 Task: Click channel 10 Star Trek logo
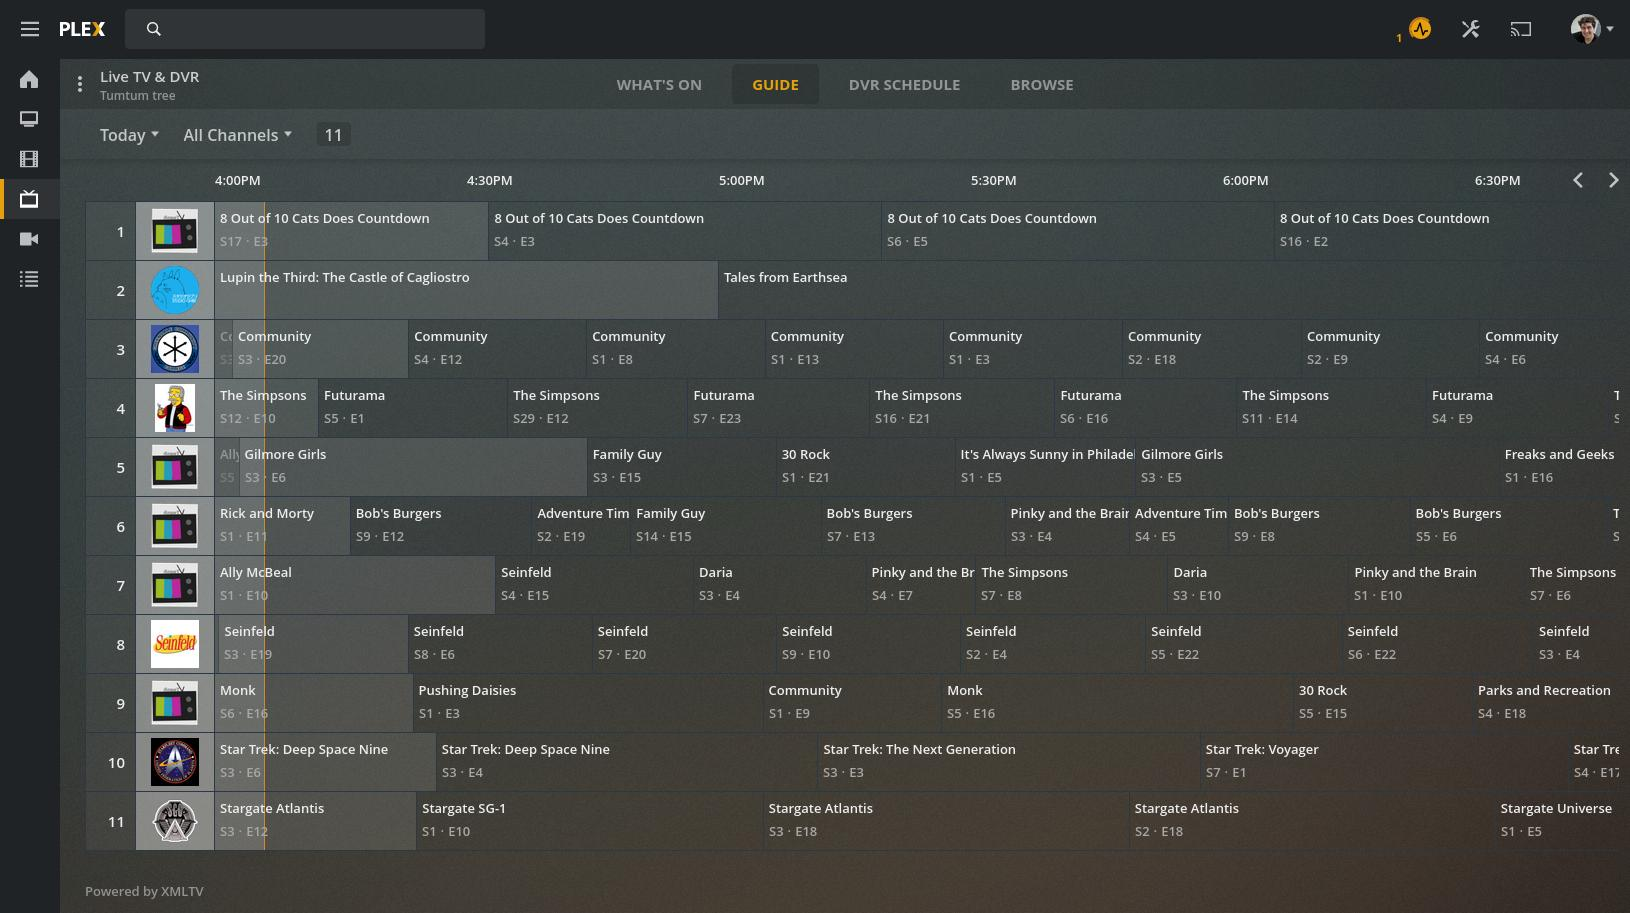click(x=175, y=762)
